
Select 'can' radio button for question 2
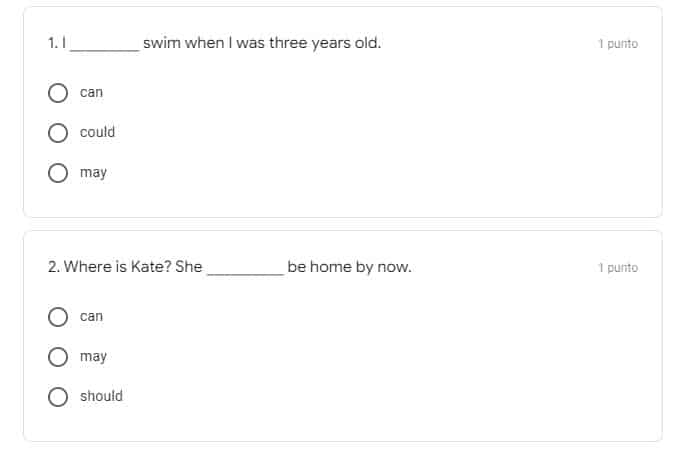58,317
